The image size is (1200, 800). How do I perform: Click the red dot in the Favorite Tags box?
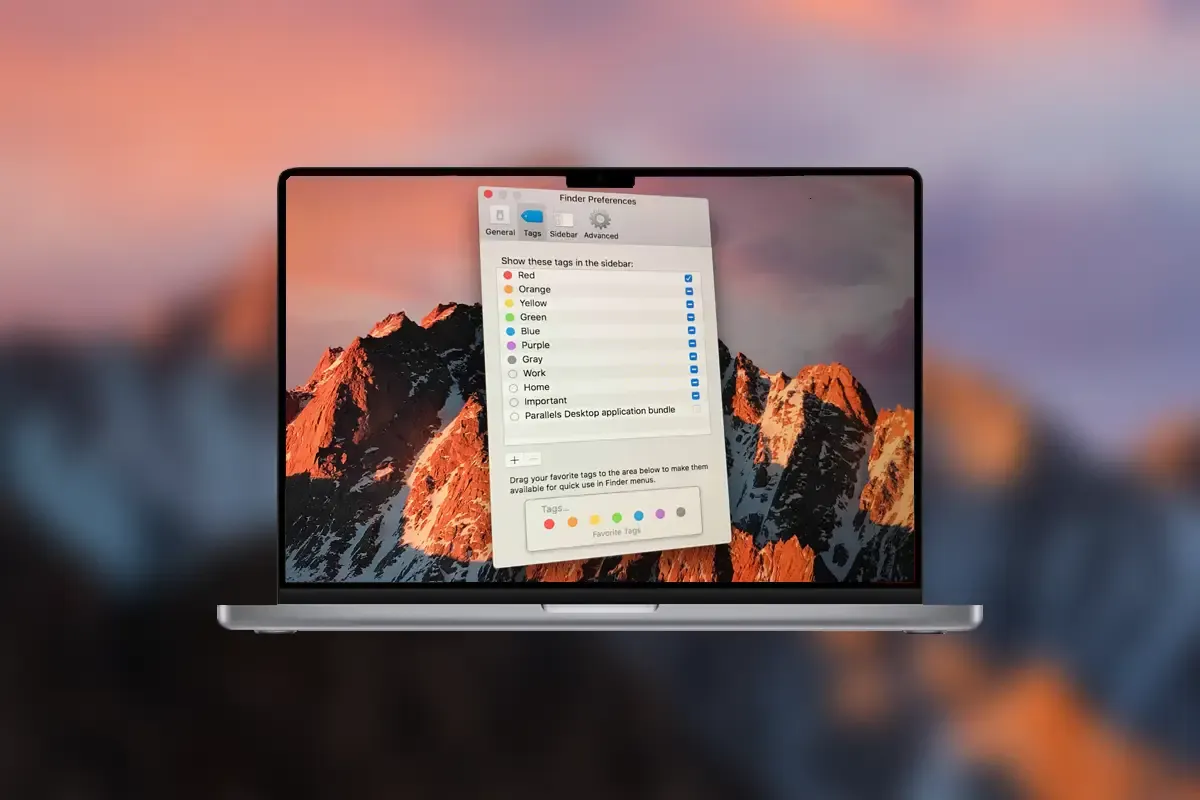[549, 524]
